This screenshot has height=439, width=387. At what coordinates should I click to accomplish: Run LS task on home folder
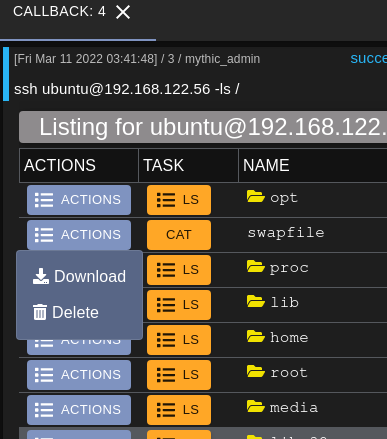pyautogui.click(x=179, y=340)
